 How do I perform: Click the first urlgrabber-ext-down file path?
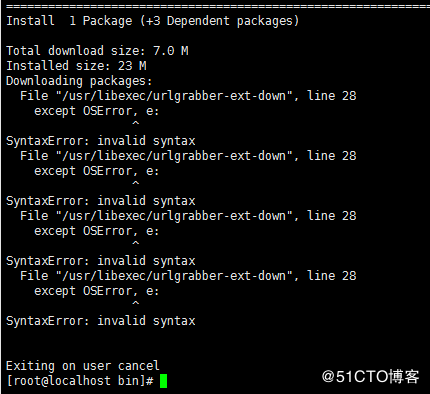(x=174, y=96)
